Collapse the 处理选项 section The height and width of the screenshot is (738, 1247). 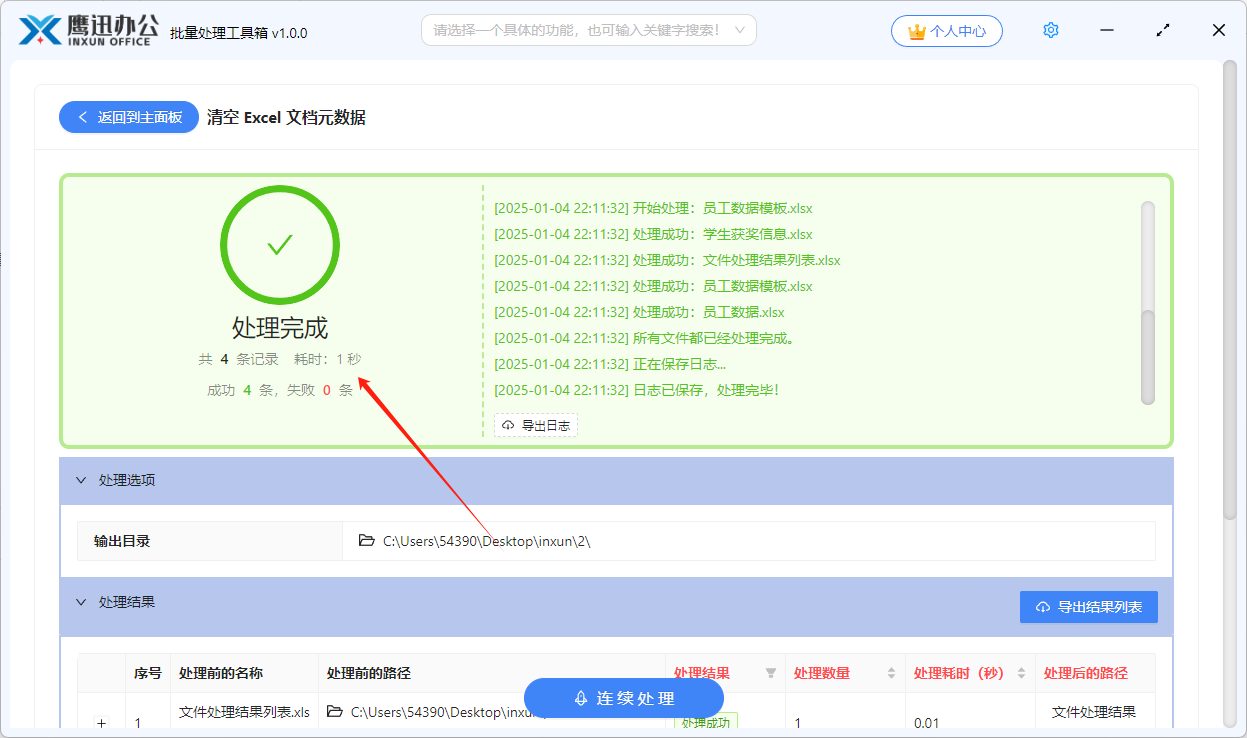(81, 480)
